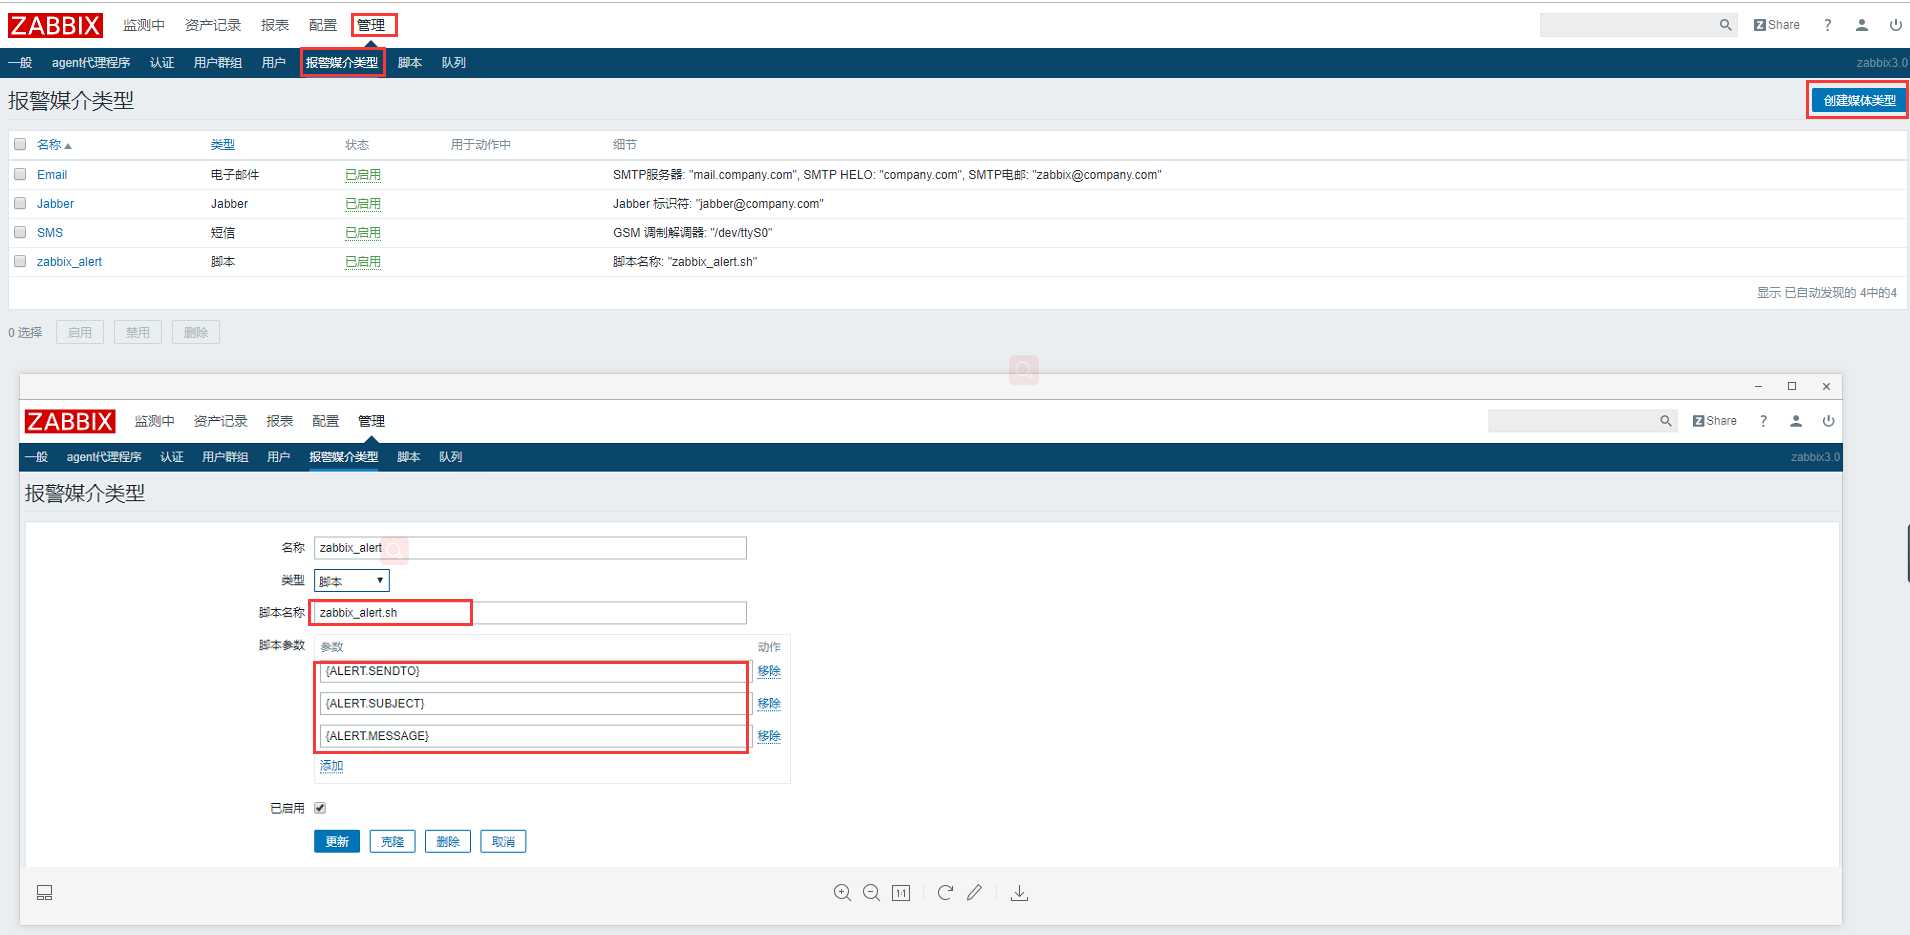The width and height of the screenshot is (1910, 935).
Task: Open the user profile icon in the inner window
Action: pos(1796,421)
